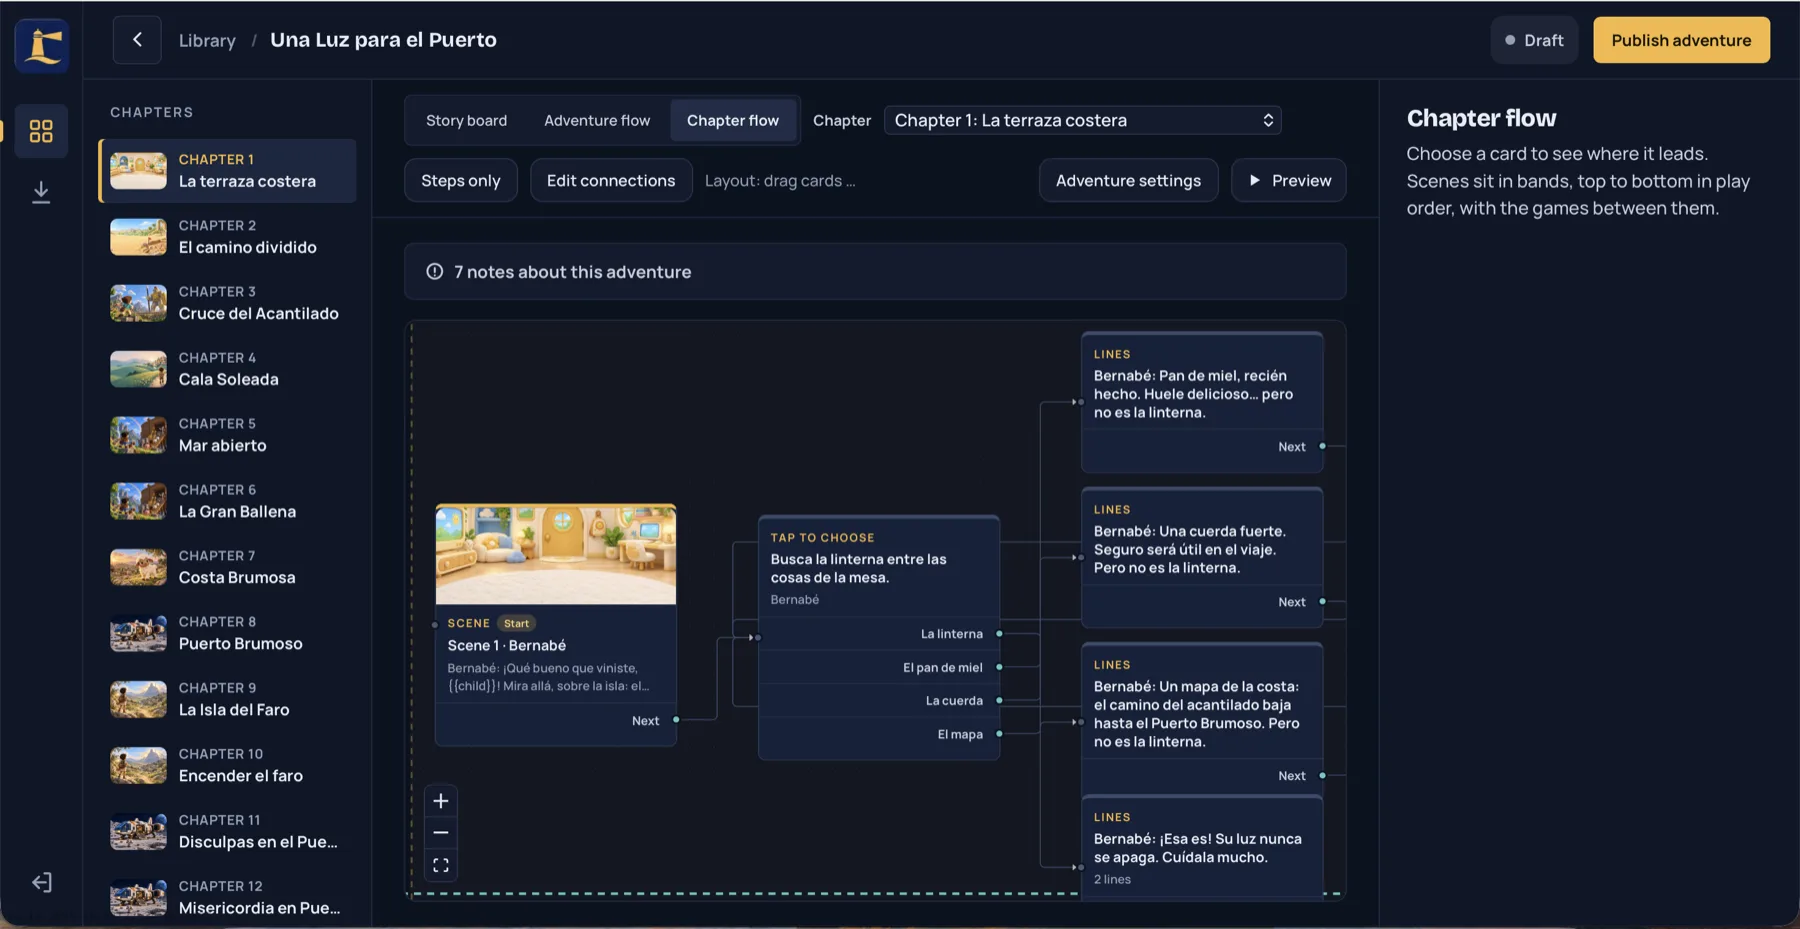Click the download icon in sidebar
Screen dimensions: 1800x929
(41, 191)
